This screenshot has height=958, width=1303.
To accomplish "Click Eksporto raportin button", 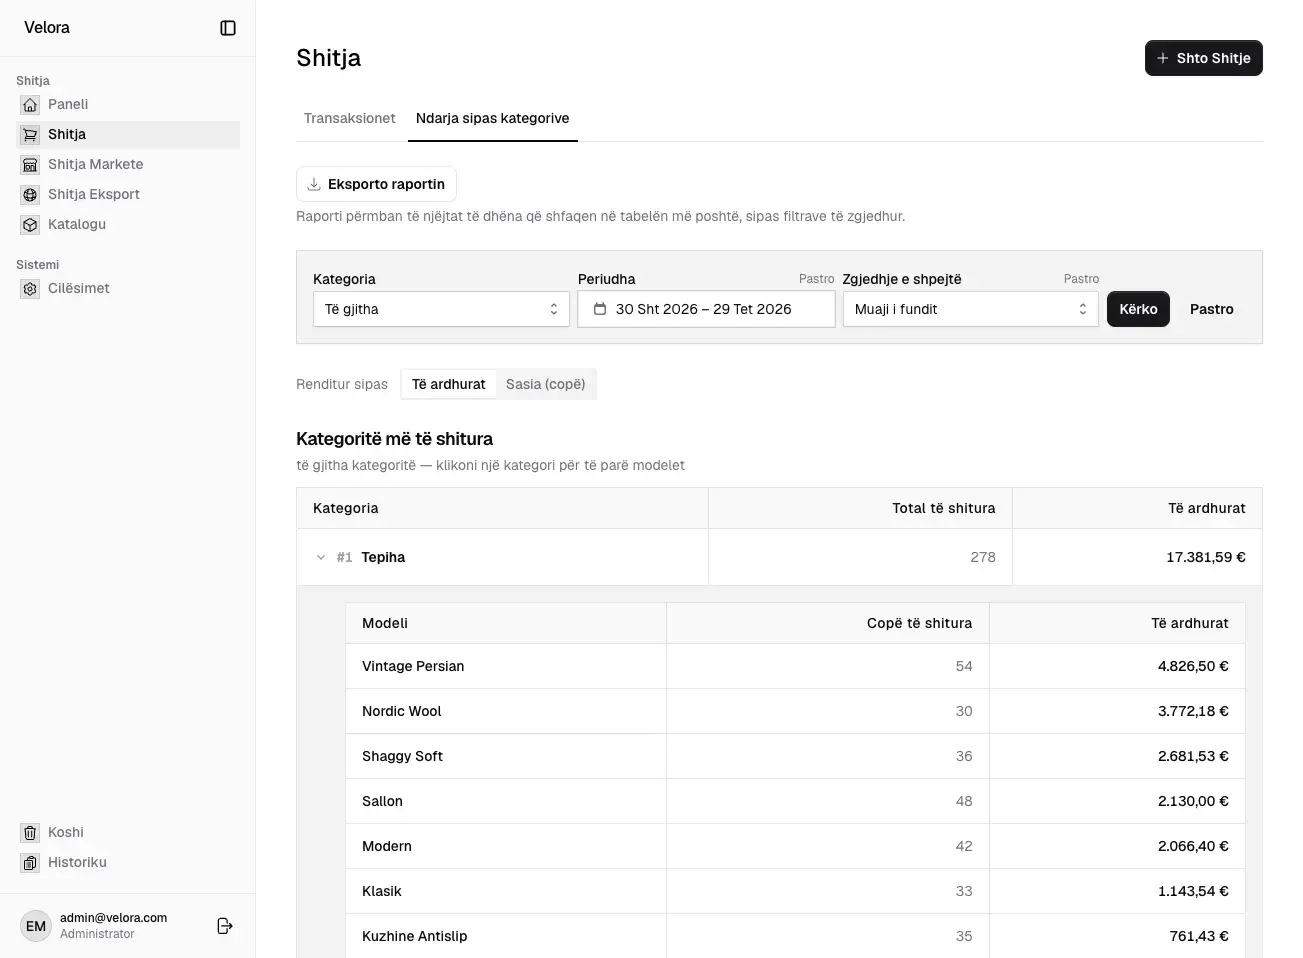I will [x=376, y=184].
